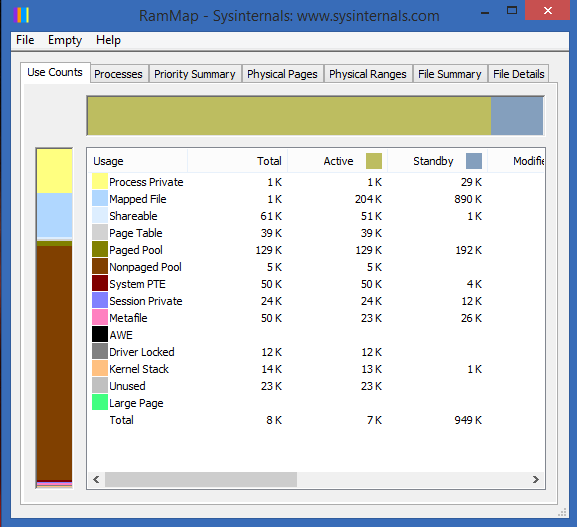577x527 pixels.
Task: Click the orange Kernel Stack swatch
Action: coord(100,368)
